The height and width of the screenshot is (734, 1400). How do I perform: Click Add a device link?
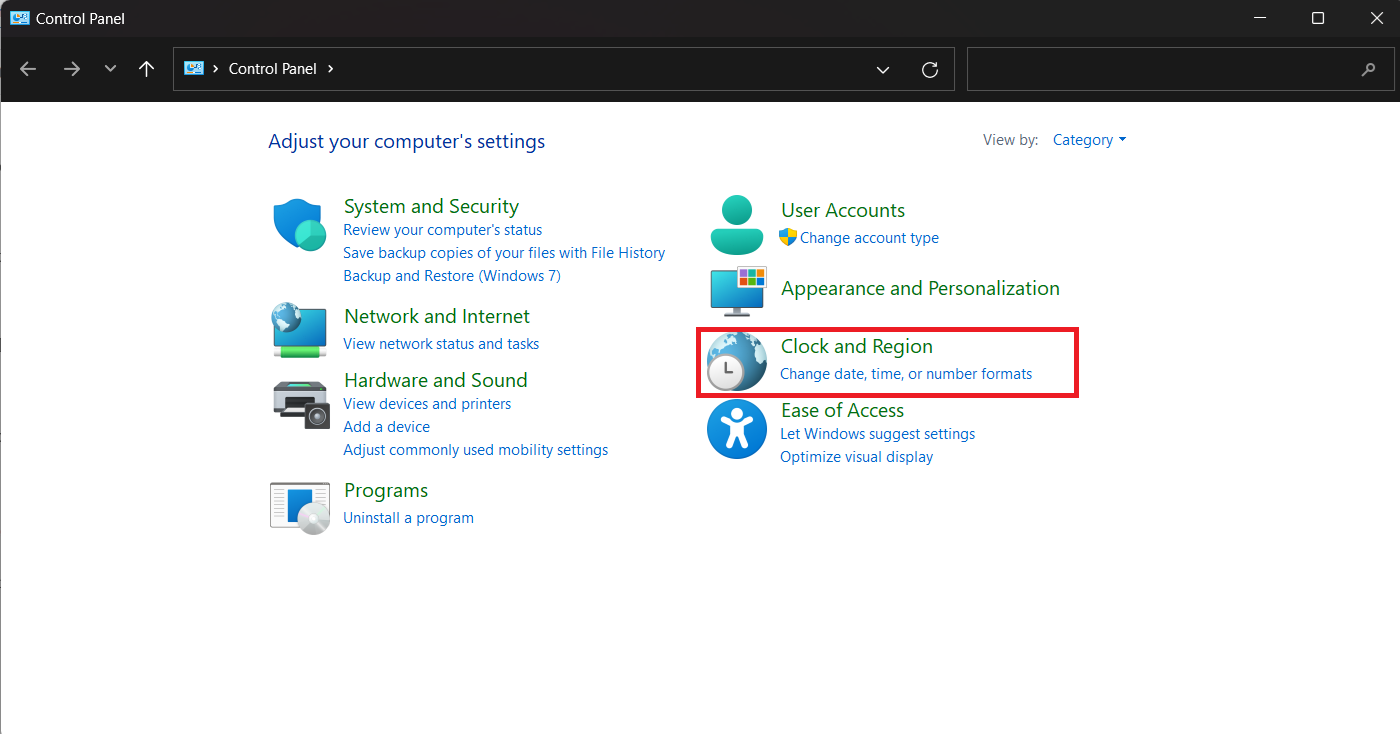pos(386,427)
